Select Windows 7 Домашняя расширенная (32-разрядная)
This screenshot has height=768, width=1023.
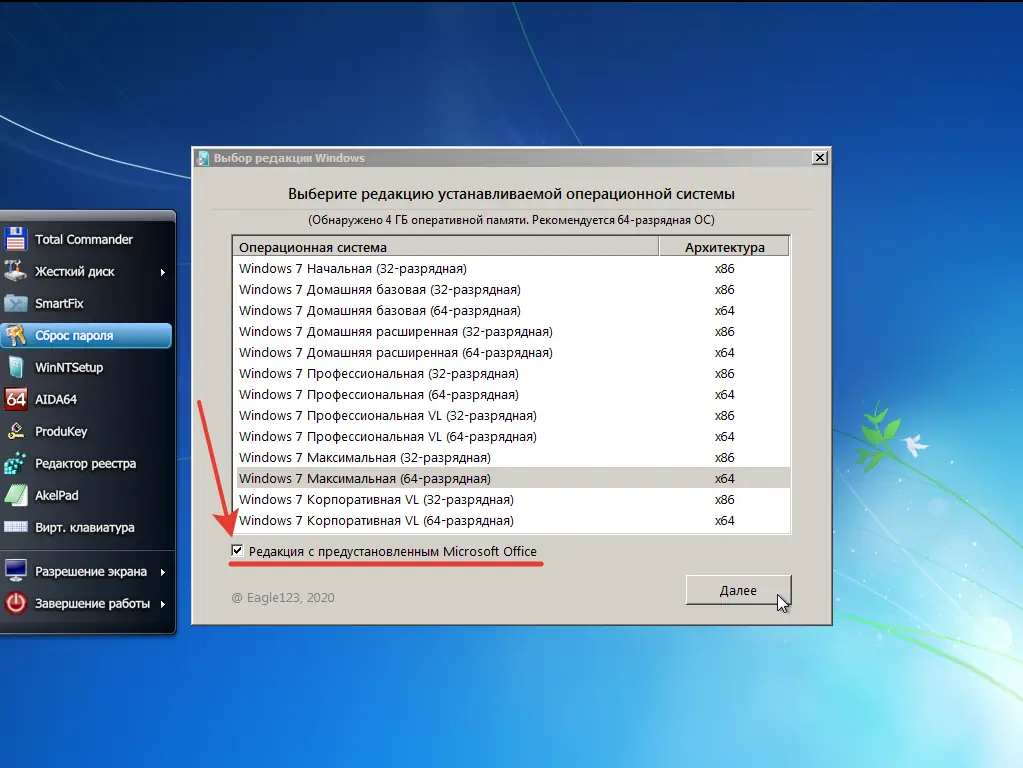coord(512,331)
